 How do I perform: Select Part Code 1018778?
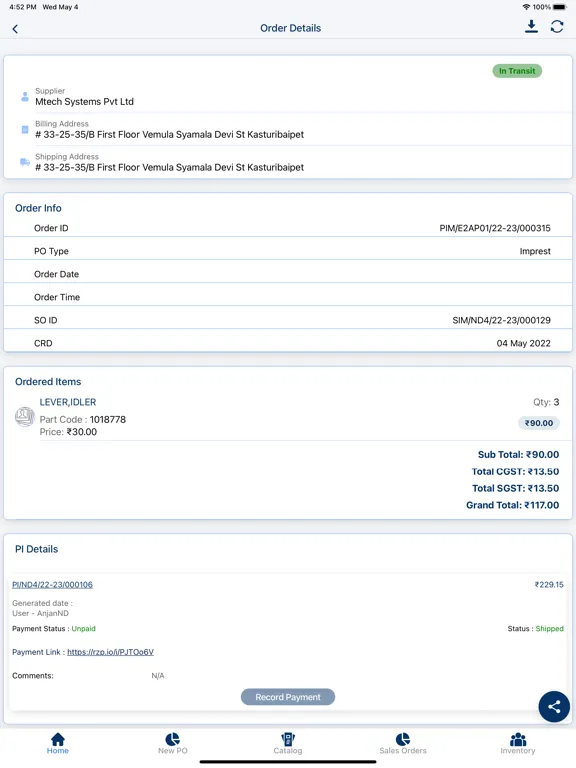coord(83,420)
